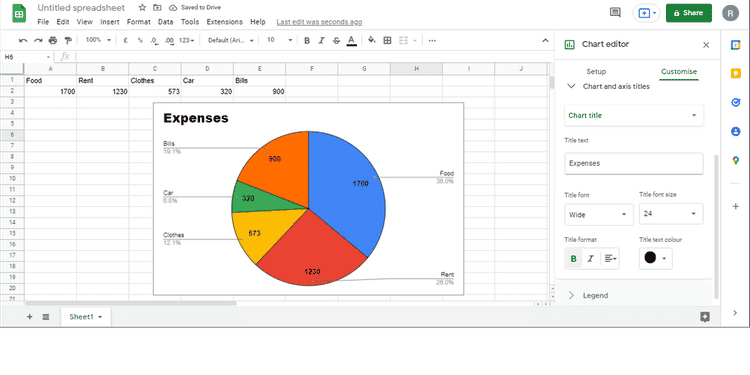Viewport: 750px width, 375px height.
Task: Open Title font size dropdown showing 24
Action: (671, 214)
